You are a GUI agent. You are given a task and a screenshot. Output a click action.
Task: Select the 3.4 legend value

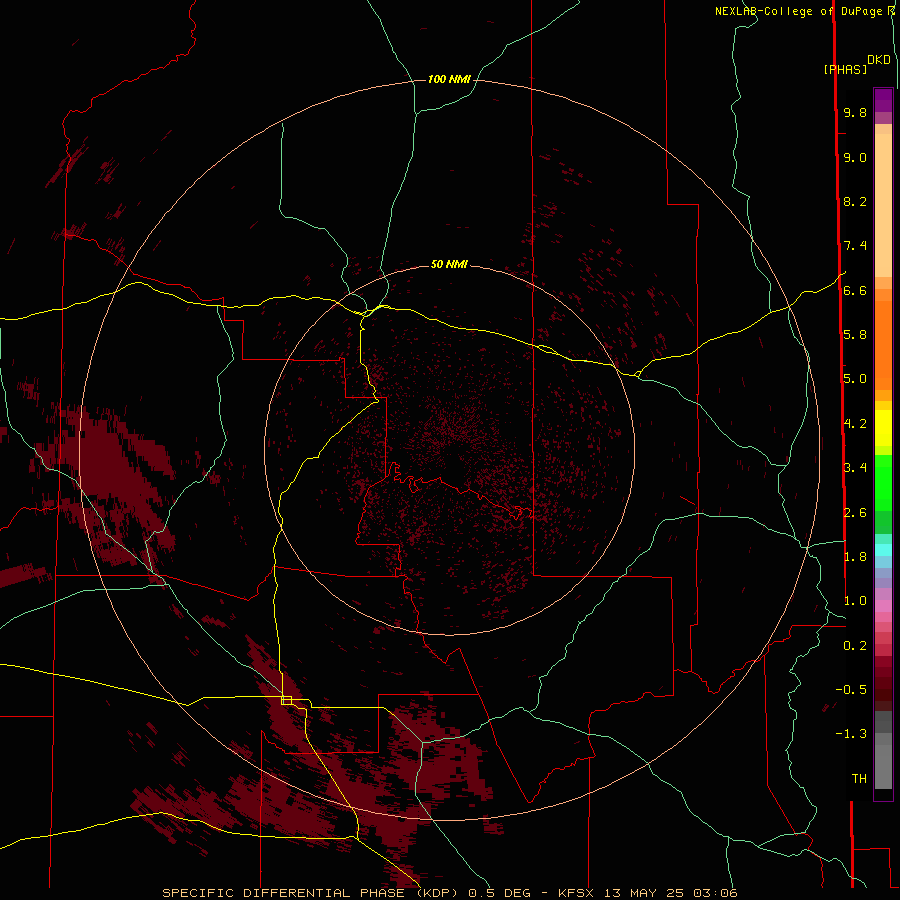coord(855,468)
